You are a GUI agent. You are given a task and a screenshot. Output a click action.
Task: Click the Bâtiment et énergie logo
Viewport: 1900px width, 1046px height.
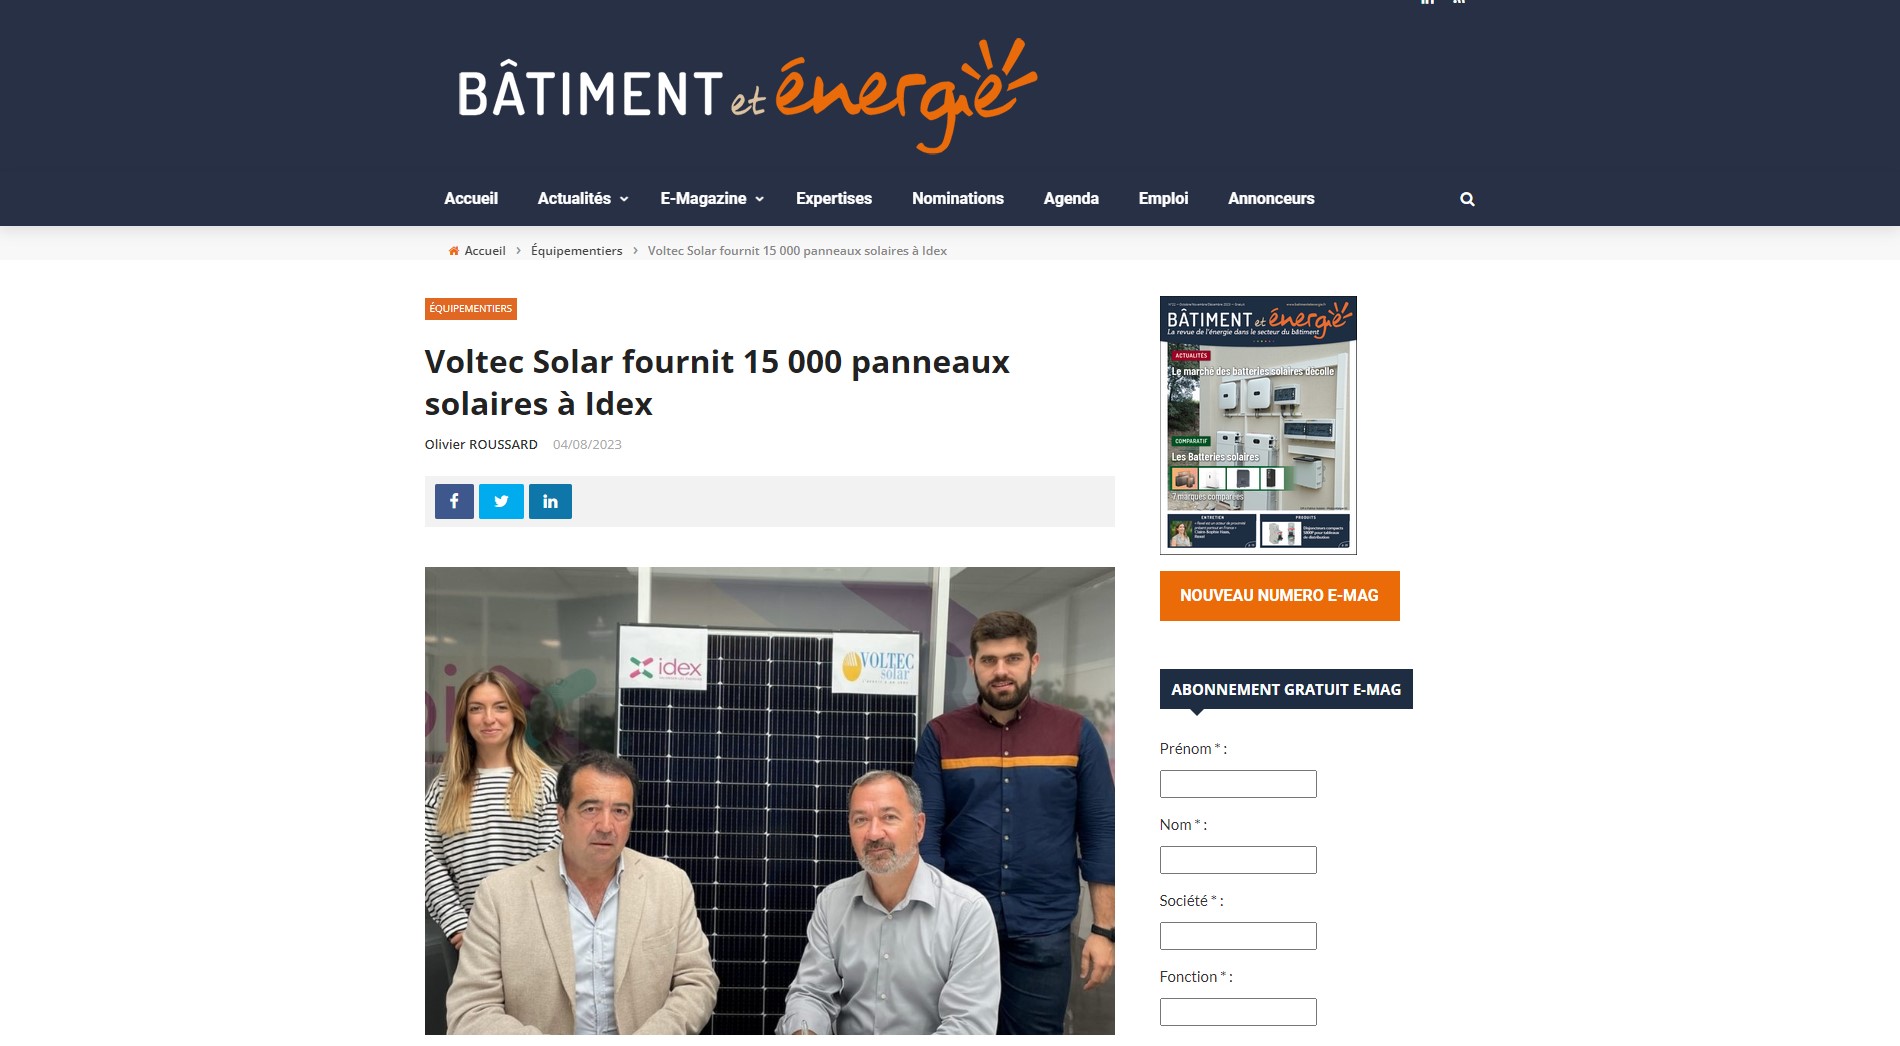747,96
